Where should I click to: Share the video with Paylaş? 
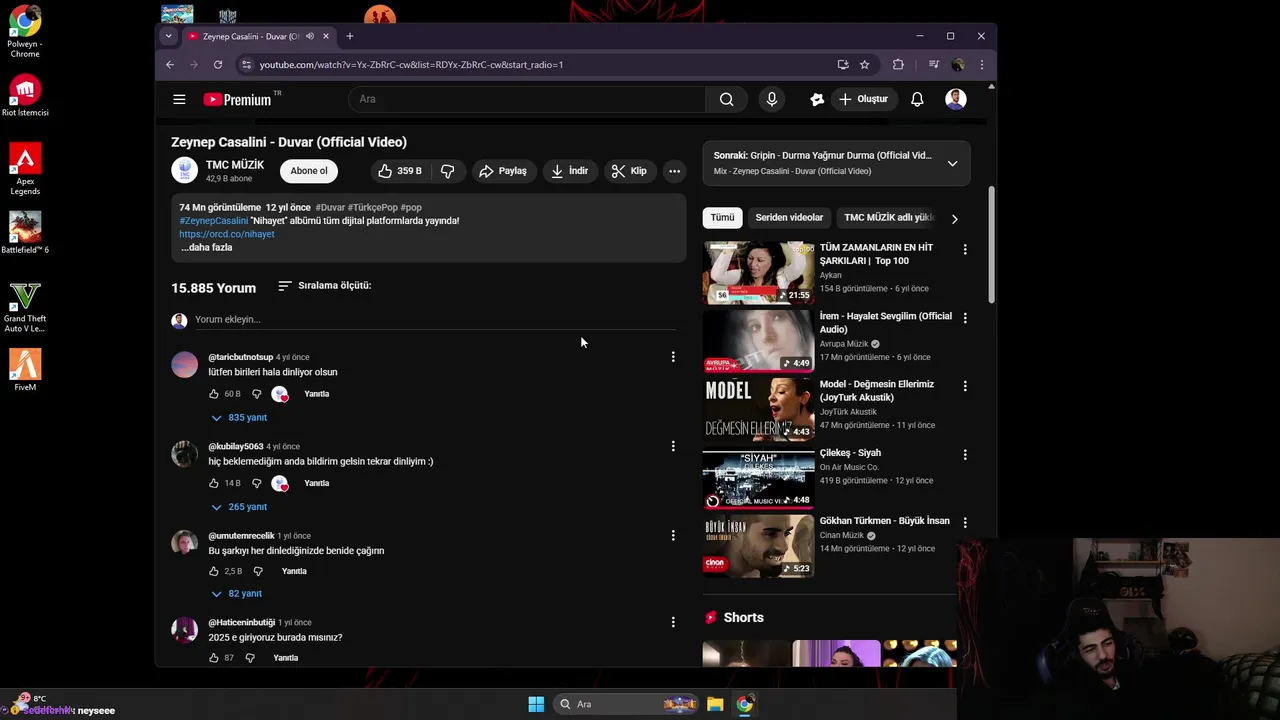pyautogui.click(x=503, y=171)
